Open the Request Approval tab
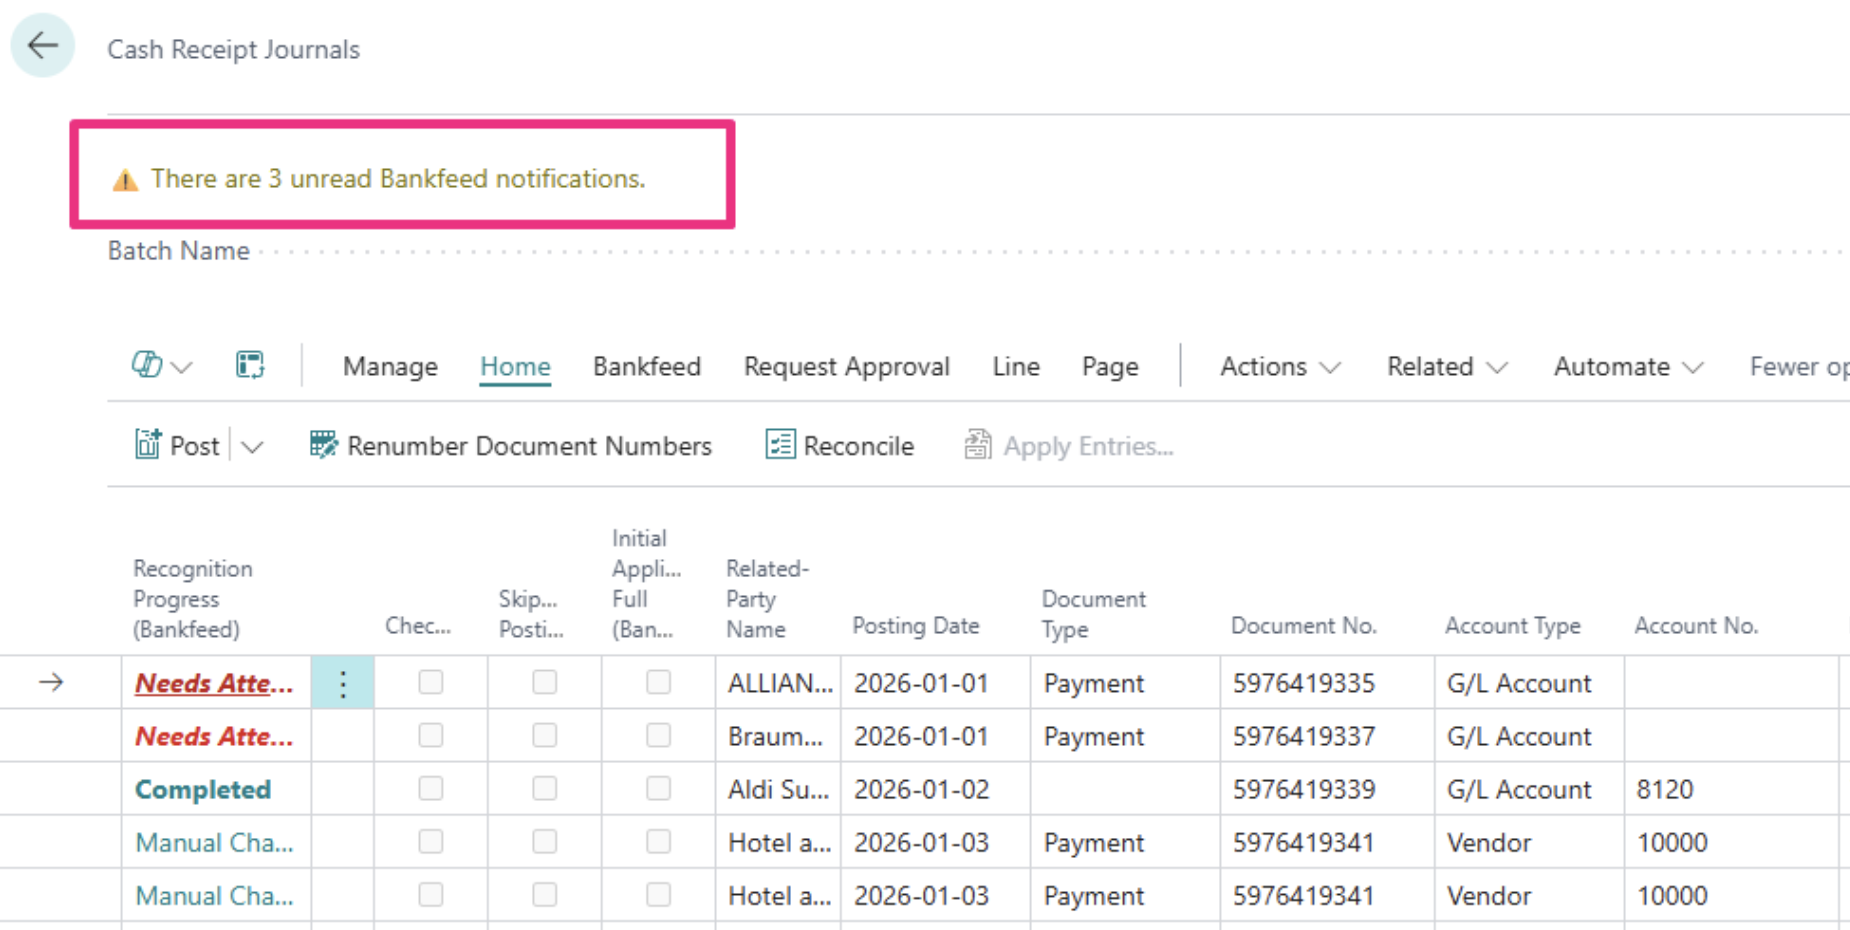This screenshot has width=1850, height=930. point(847,367)
